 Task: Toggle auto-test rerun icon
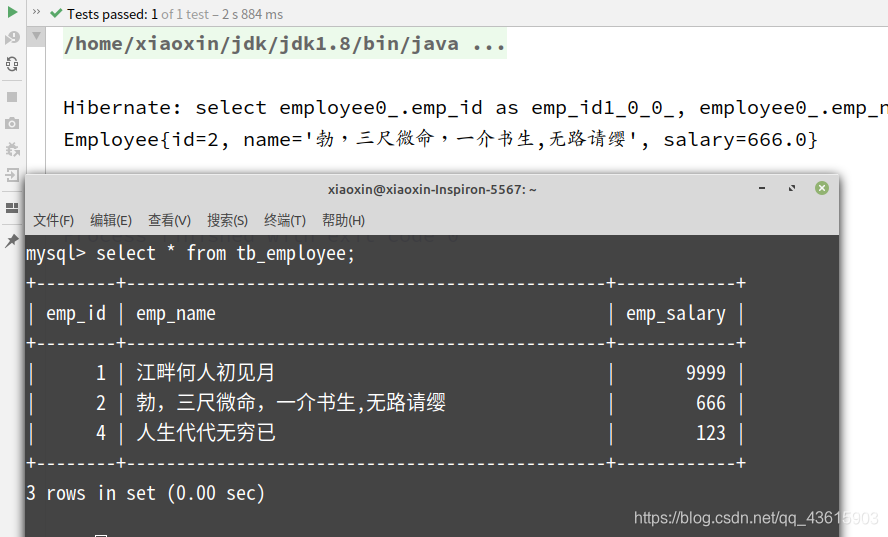[x=12, y=64]
